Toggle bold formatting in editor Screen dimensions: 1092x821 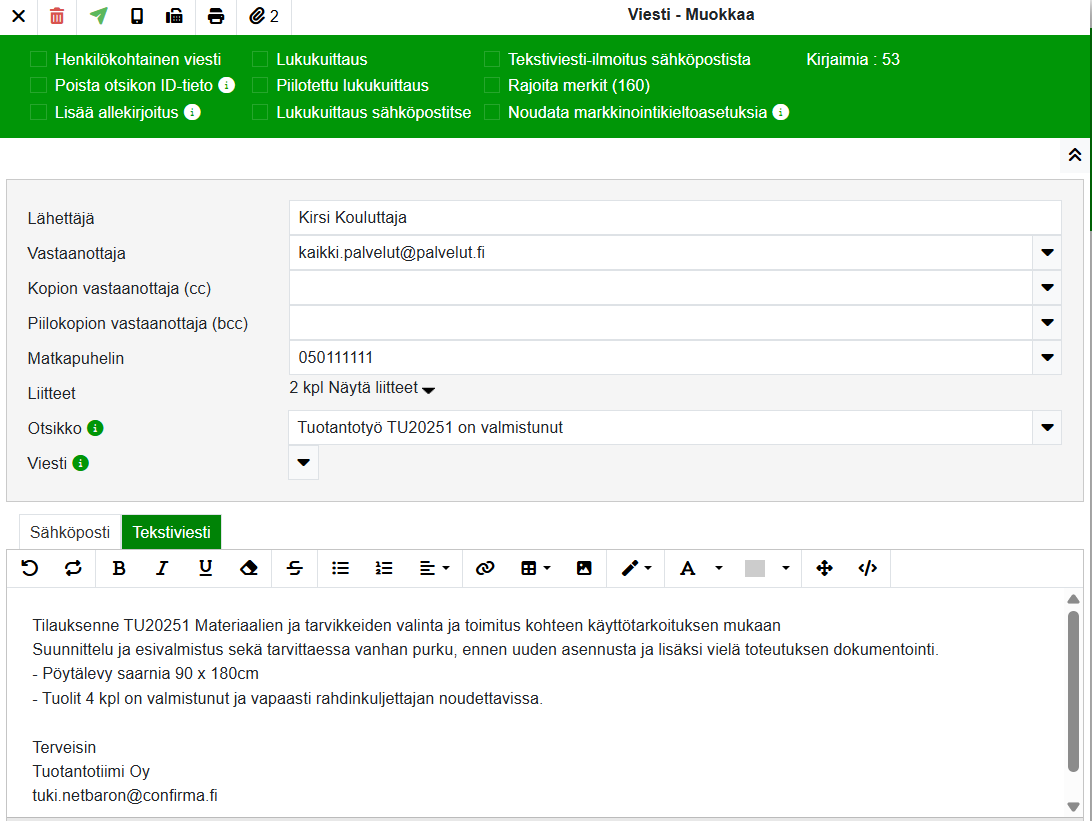click(119, 568)
